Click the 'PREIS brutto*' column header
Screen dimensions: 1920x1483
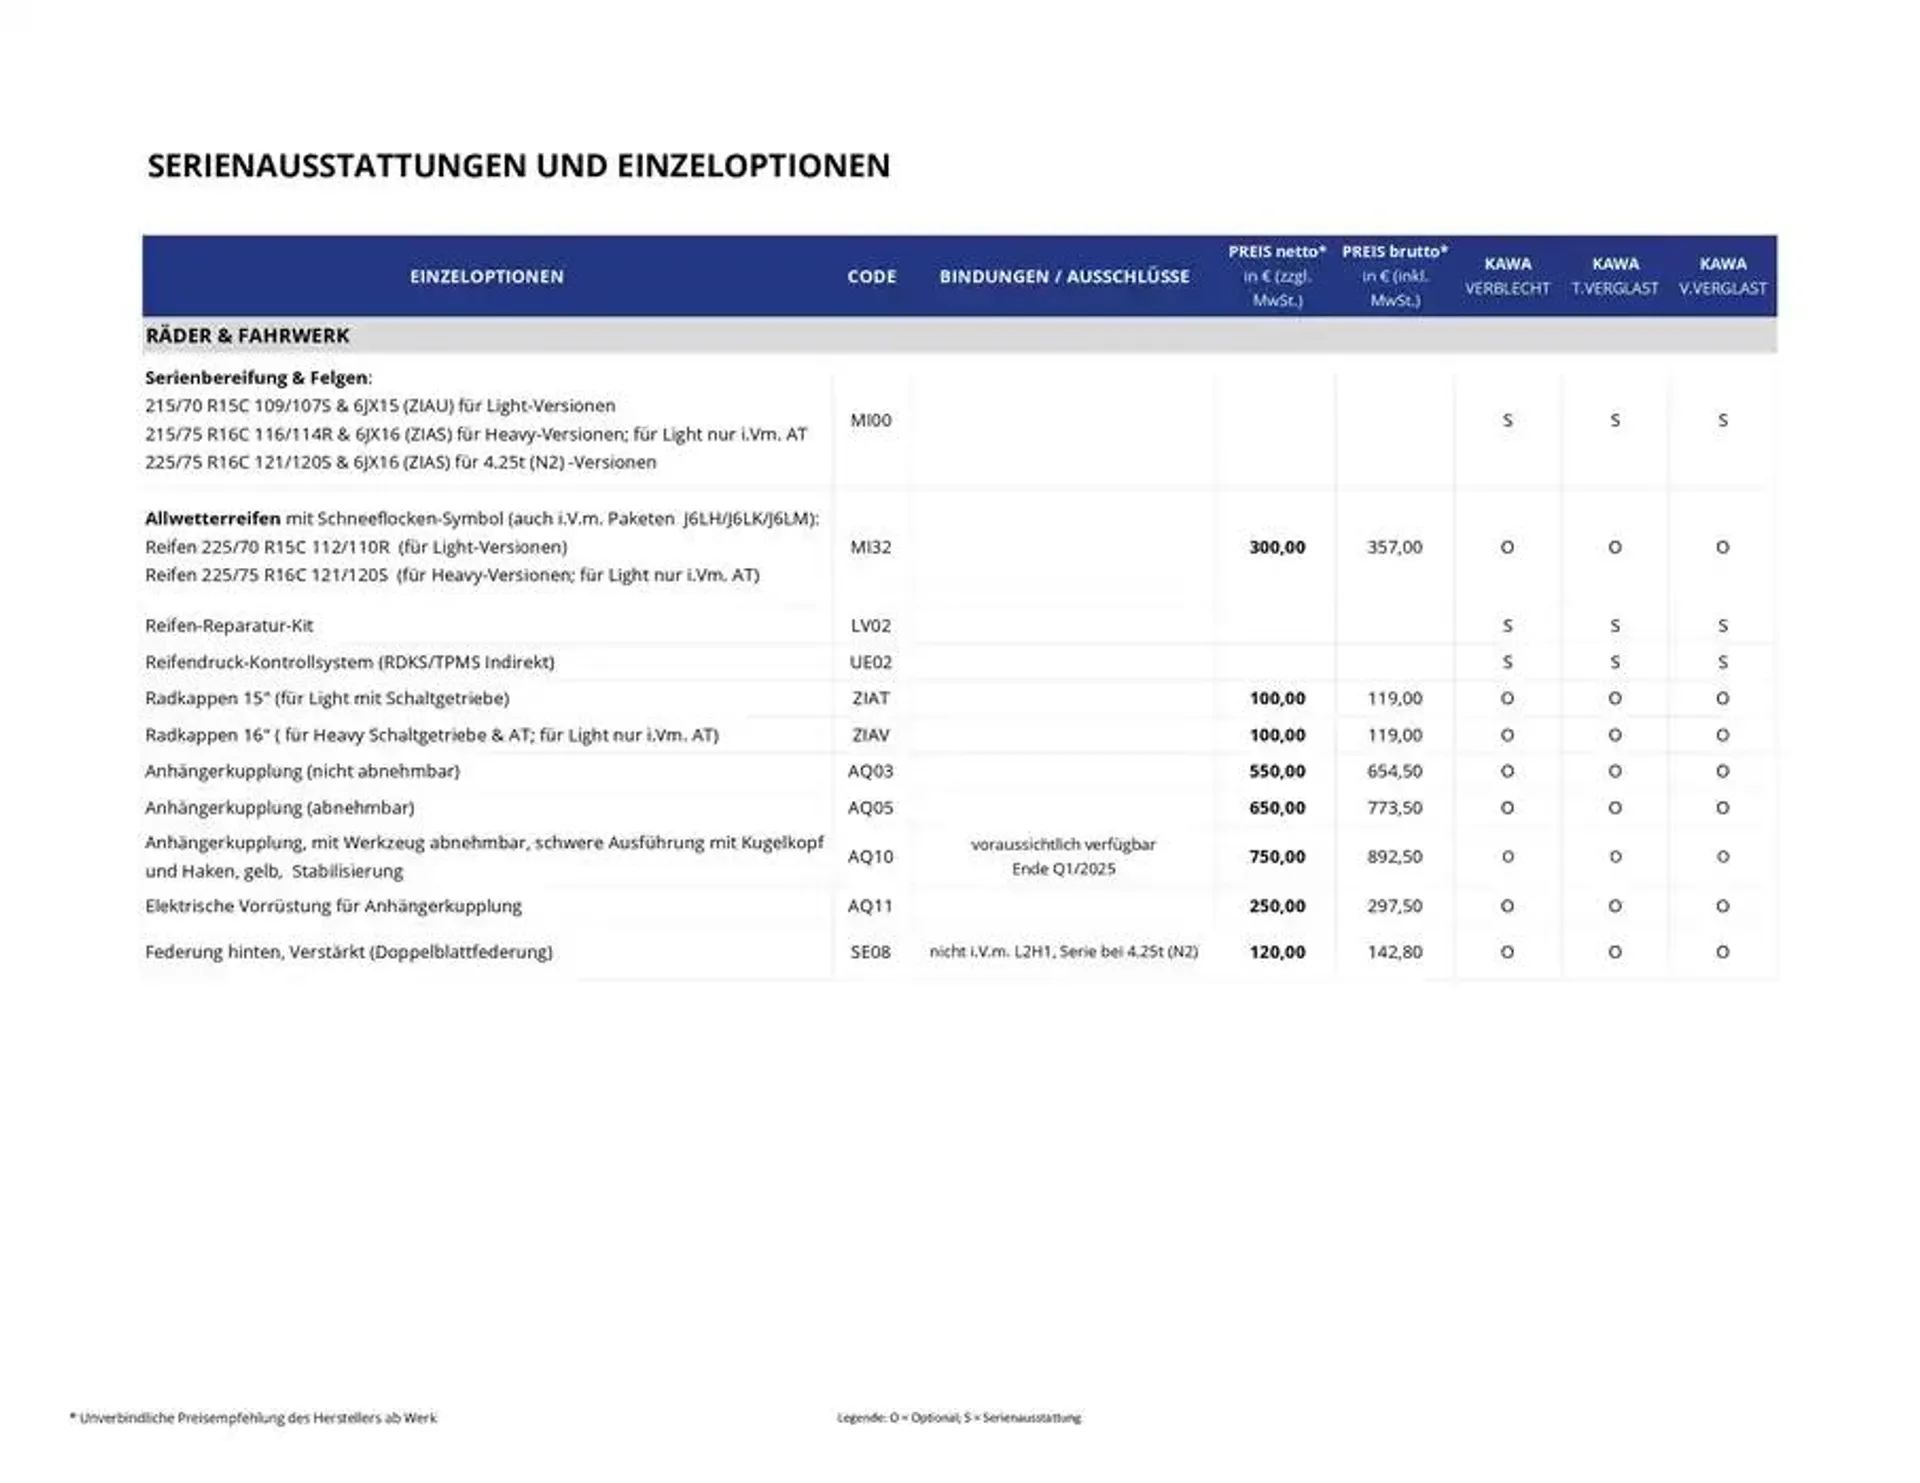click(1394, 275)
